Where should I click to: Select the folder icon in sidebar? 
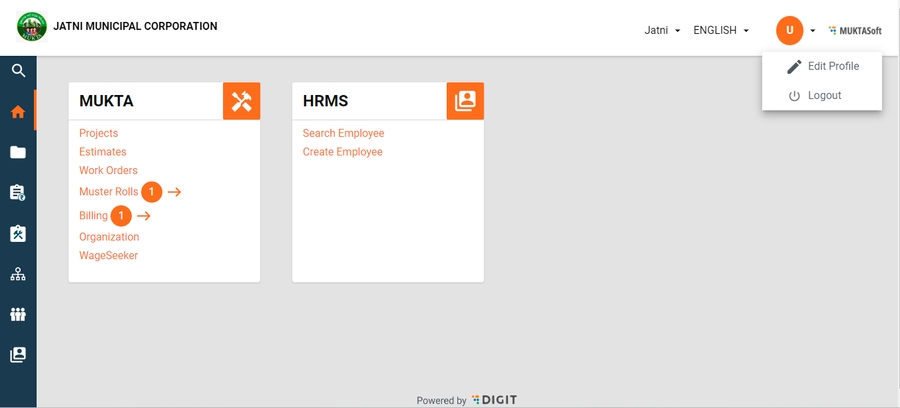click(18, 152)
